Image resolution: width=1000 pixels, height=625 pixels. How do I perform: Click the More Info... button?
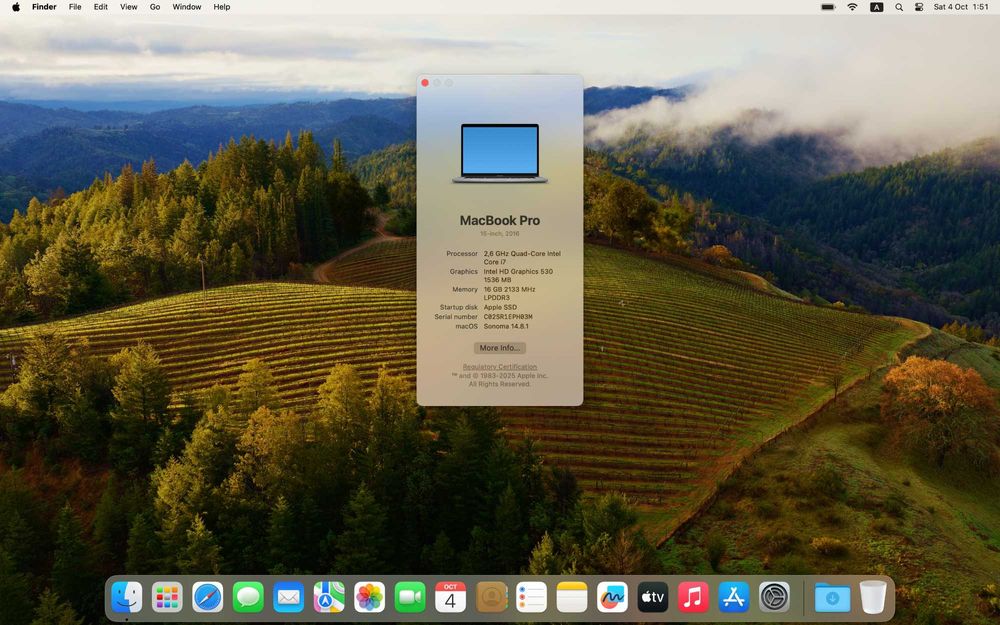click(500, 348)
